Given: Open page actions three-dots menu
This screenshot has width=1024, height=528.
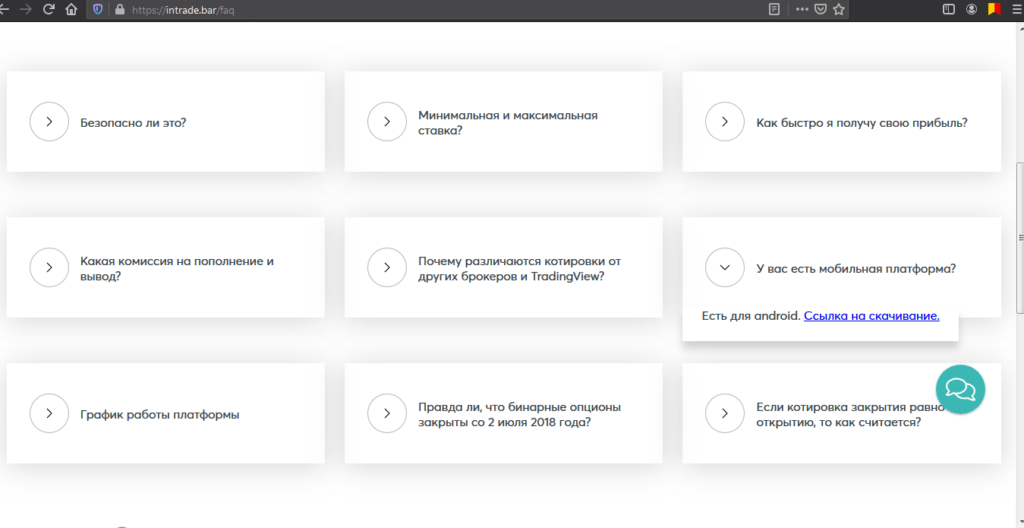Looking at the screenshot, I should [801, 9].
